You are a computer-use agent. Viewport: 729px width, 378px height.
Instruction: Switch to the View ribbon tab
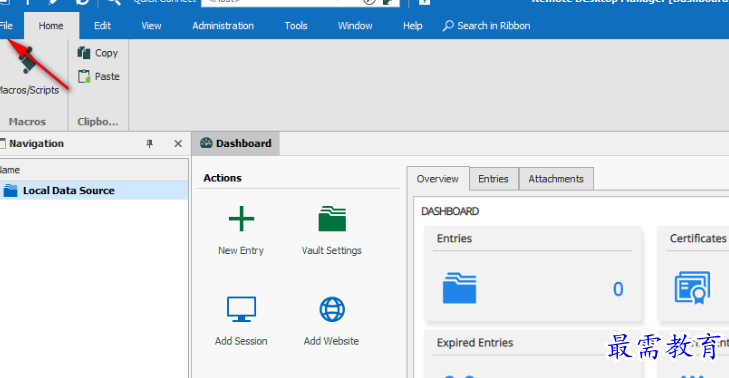click(151, 26)
